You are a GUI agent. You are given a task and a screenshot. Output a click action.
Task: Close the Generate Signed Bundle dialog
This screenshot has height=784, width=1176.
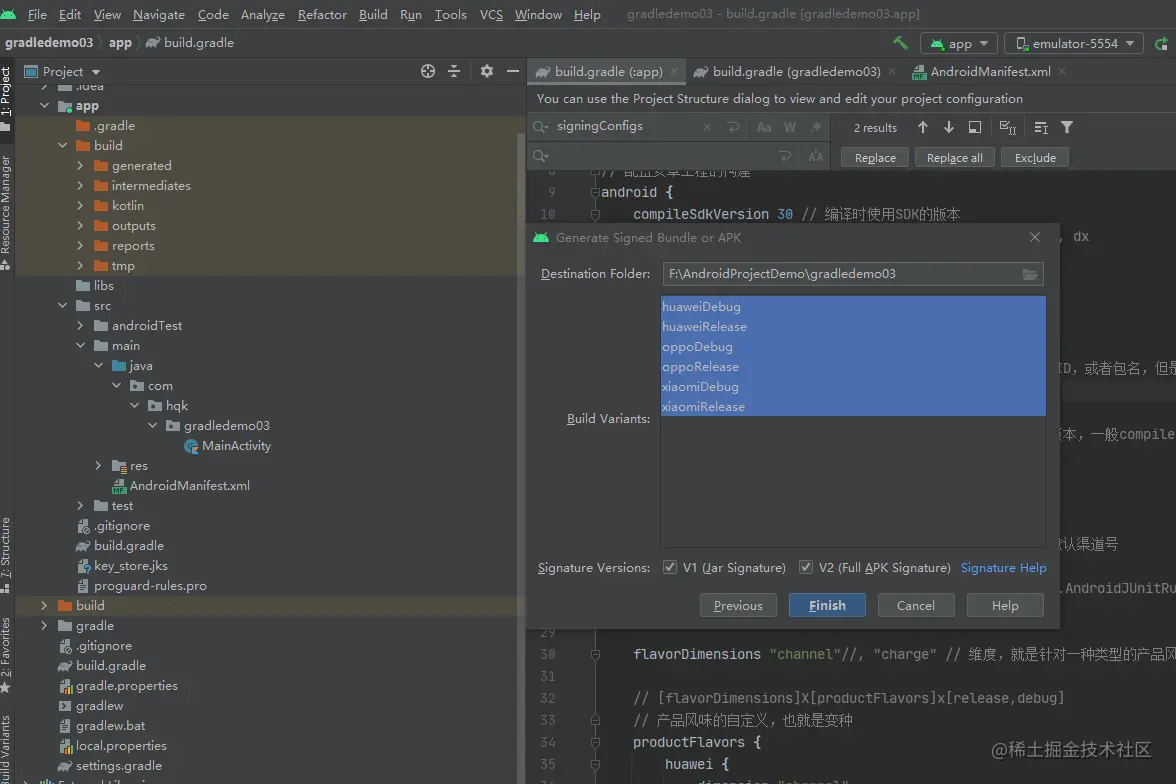pos(1035,237)
